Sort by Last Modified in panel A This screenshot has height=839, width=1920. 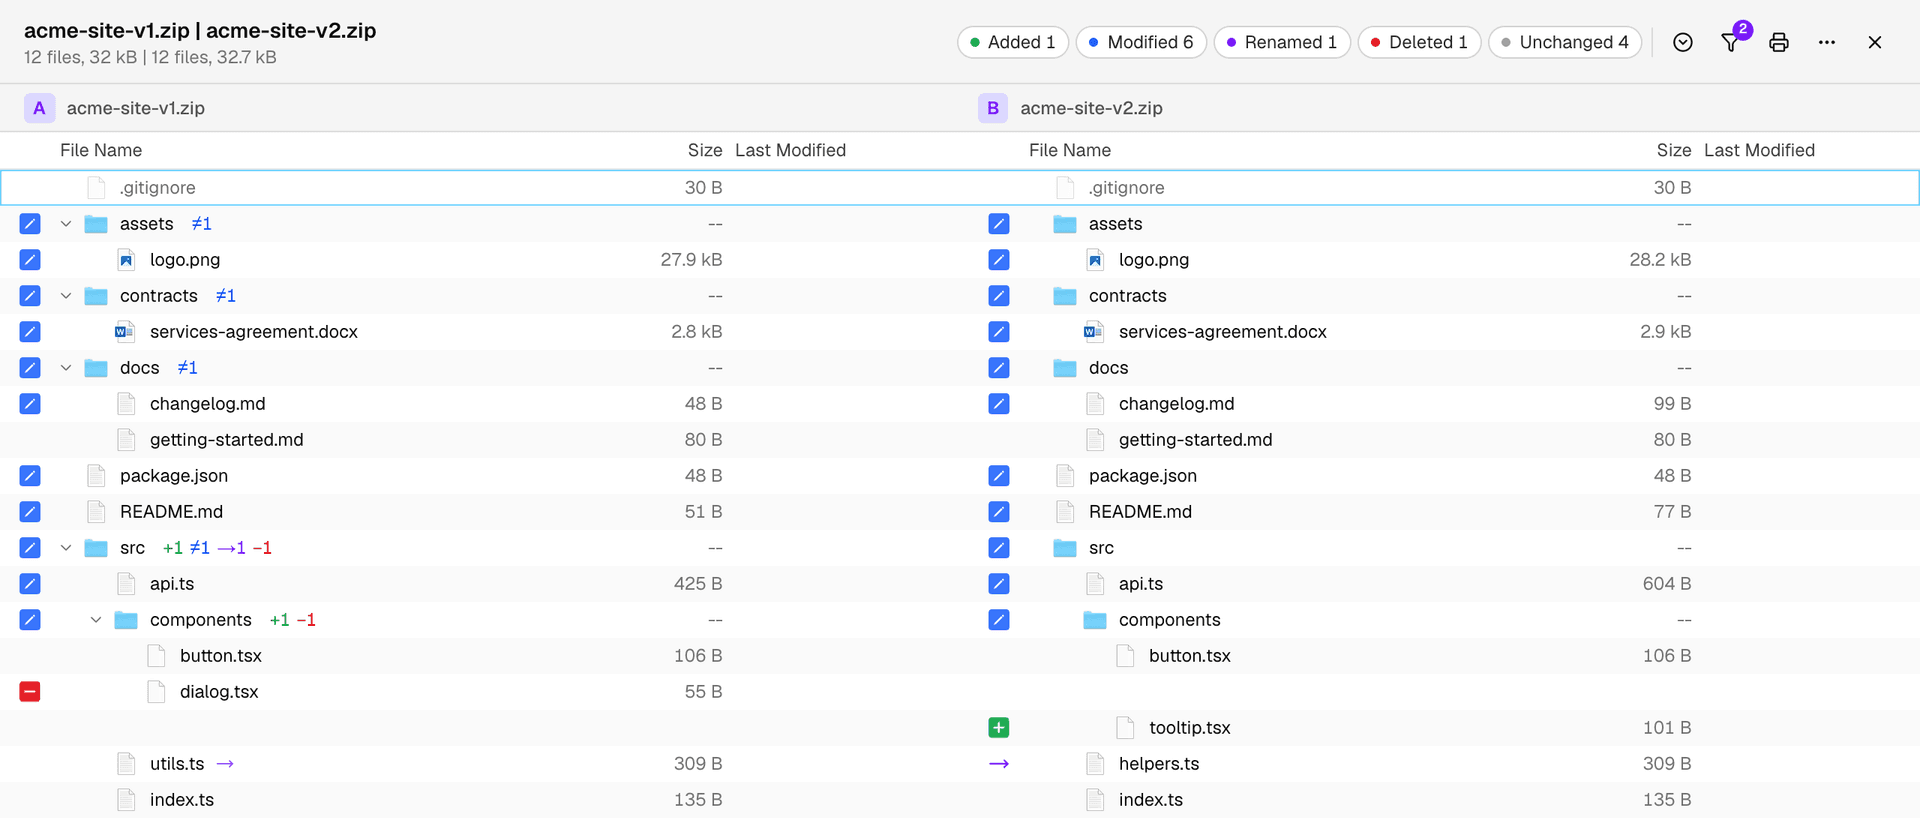pos(790,150)
